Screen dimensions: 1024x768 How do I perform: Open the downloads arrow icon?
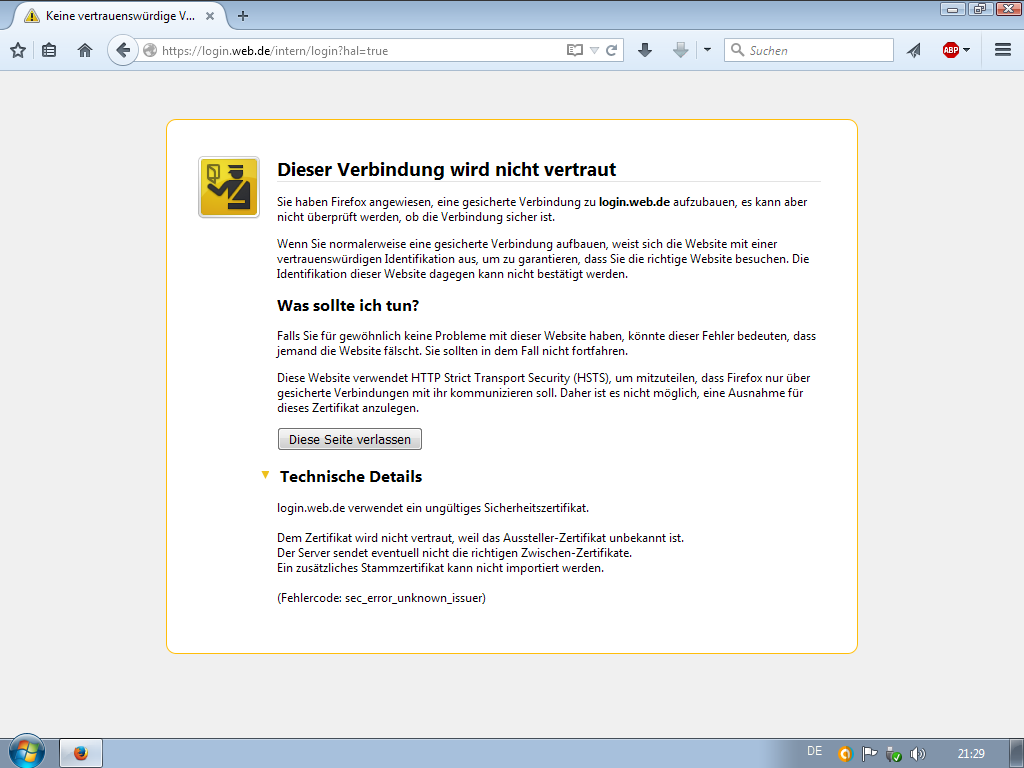pyautogui.click(x=645, y=50)
